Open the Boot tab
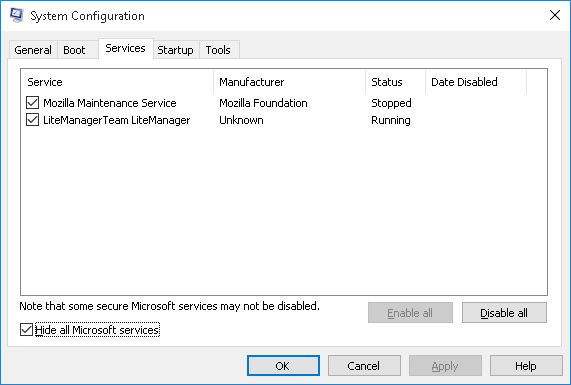The image size is (571, 385). 74,50
